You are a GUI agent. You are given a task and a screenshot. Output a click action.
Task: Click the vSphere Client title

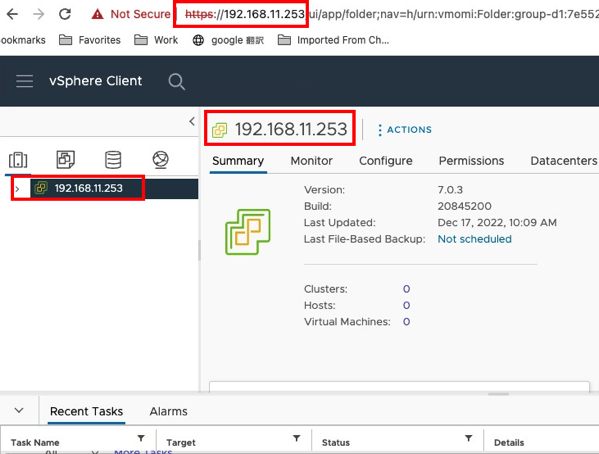(x=96, y=81)
